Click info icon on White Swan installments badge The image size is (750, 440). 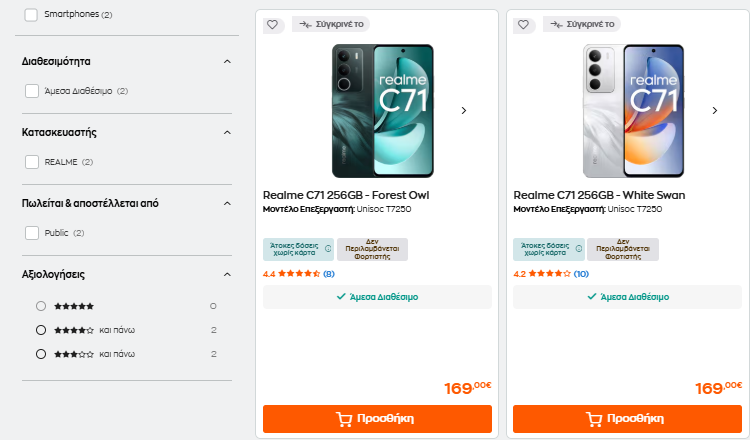click(x=578, y=249)
